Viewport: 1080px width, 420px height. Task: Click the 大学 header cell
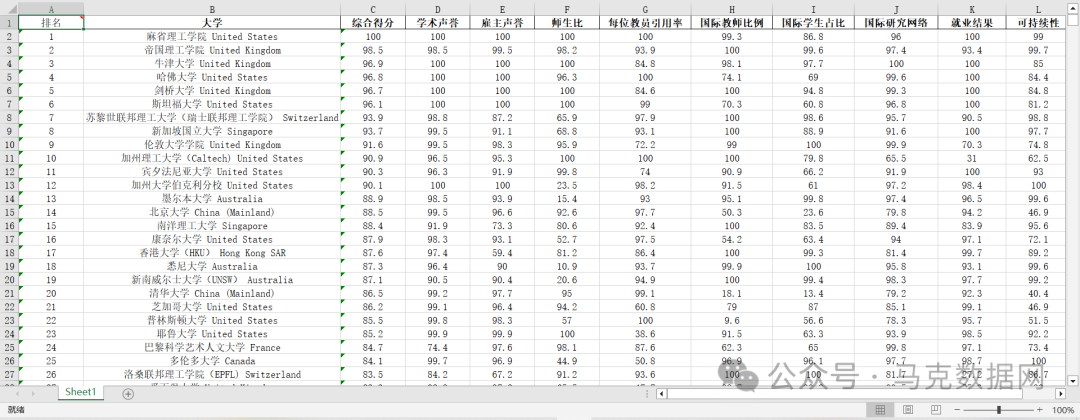click(212, 23)
